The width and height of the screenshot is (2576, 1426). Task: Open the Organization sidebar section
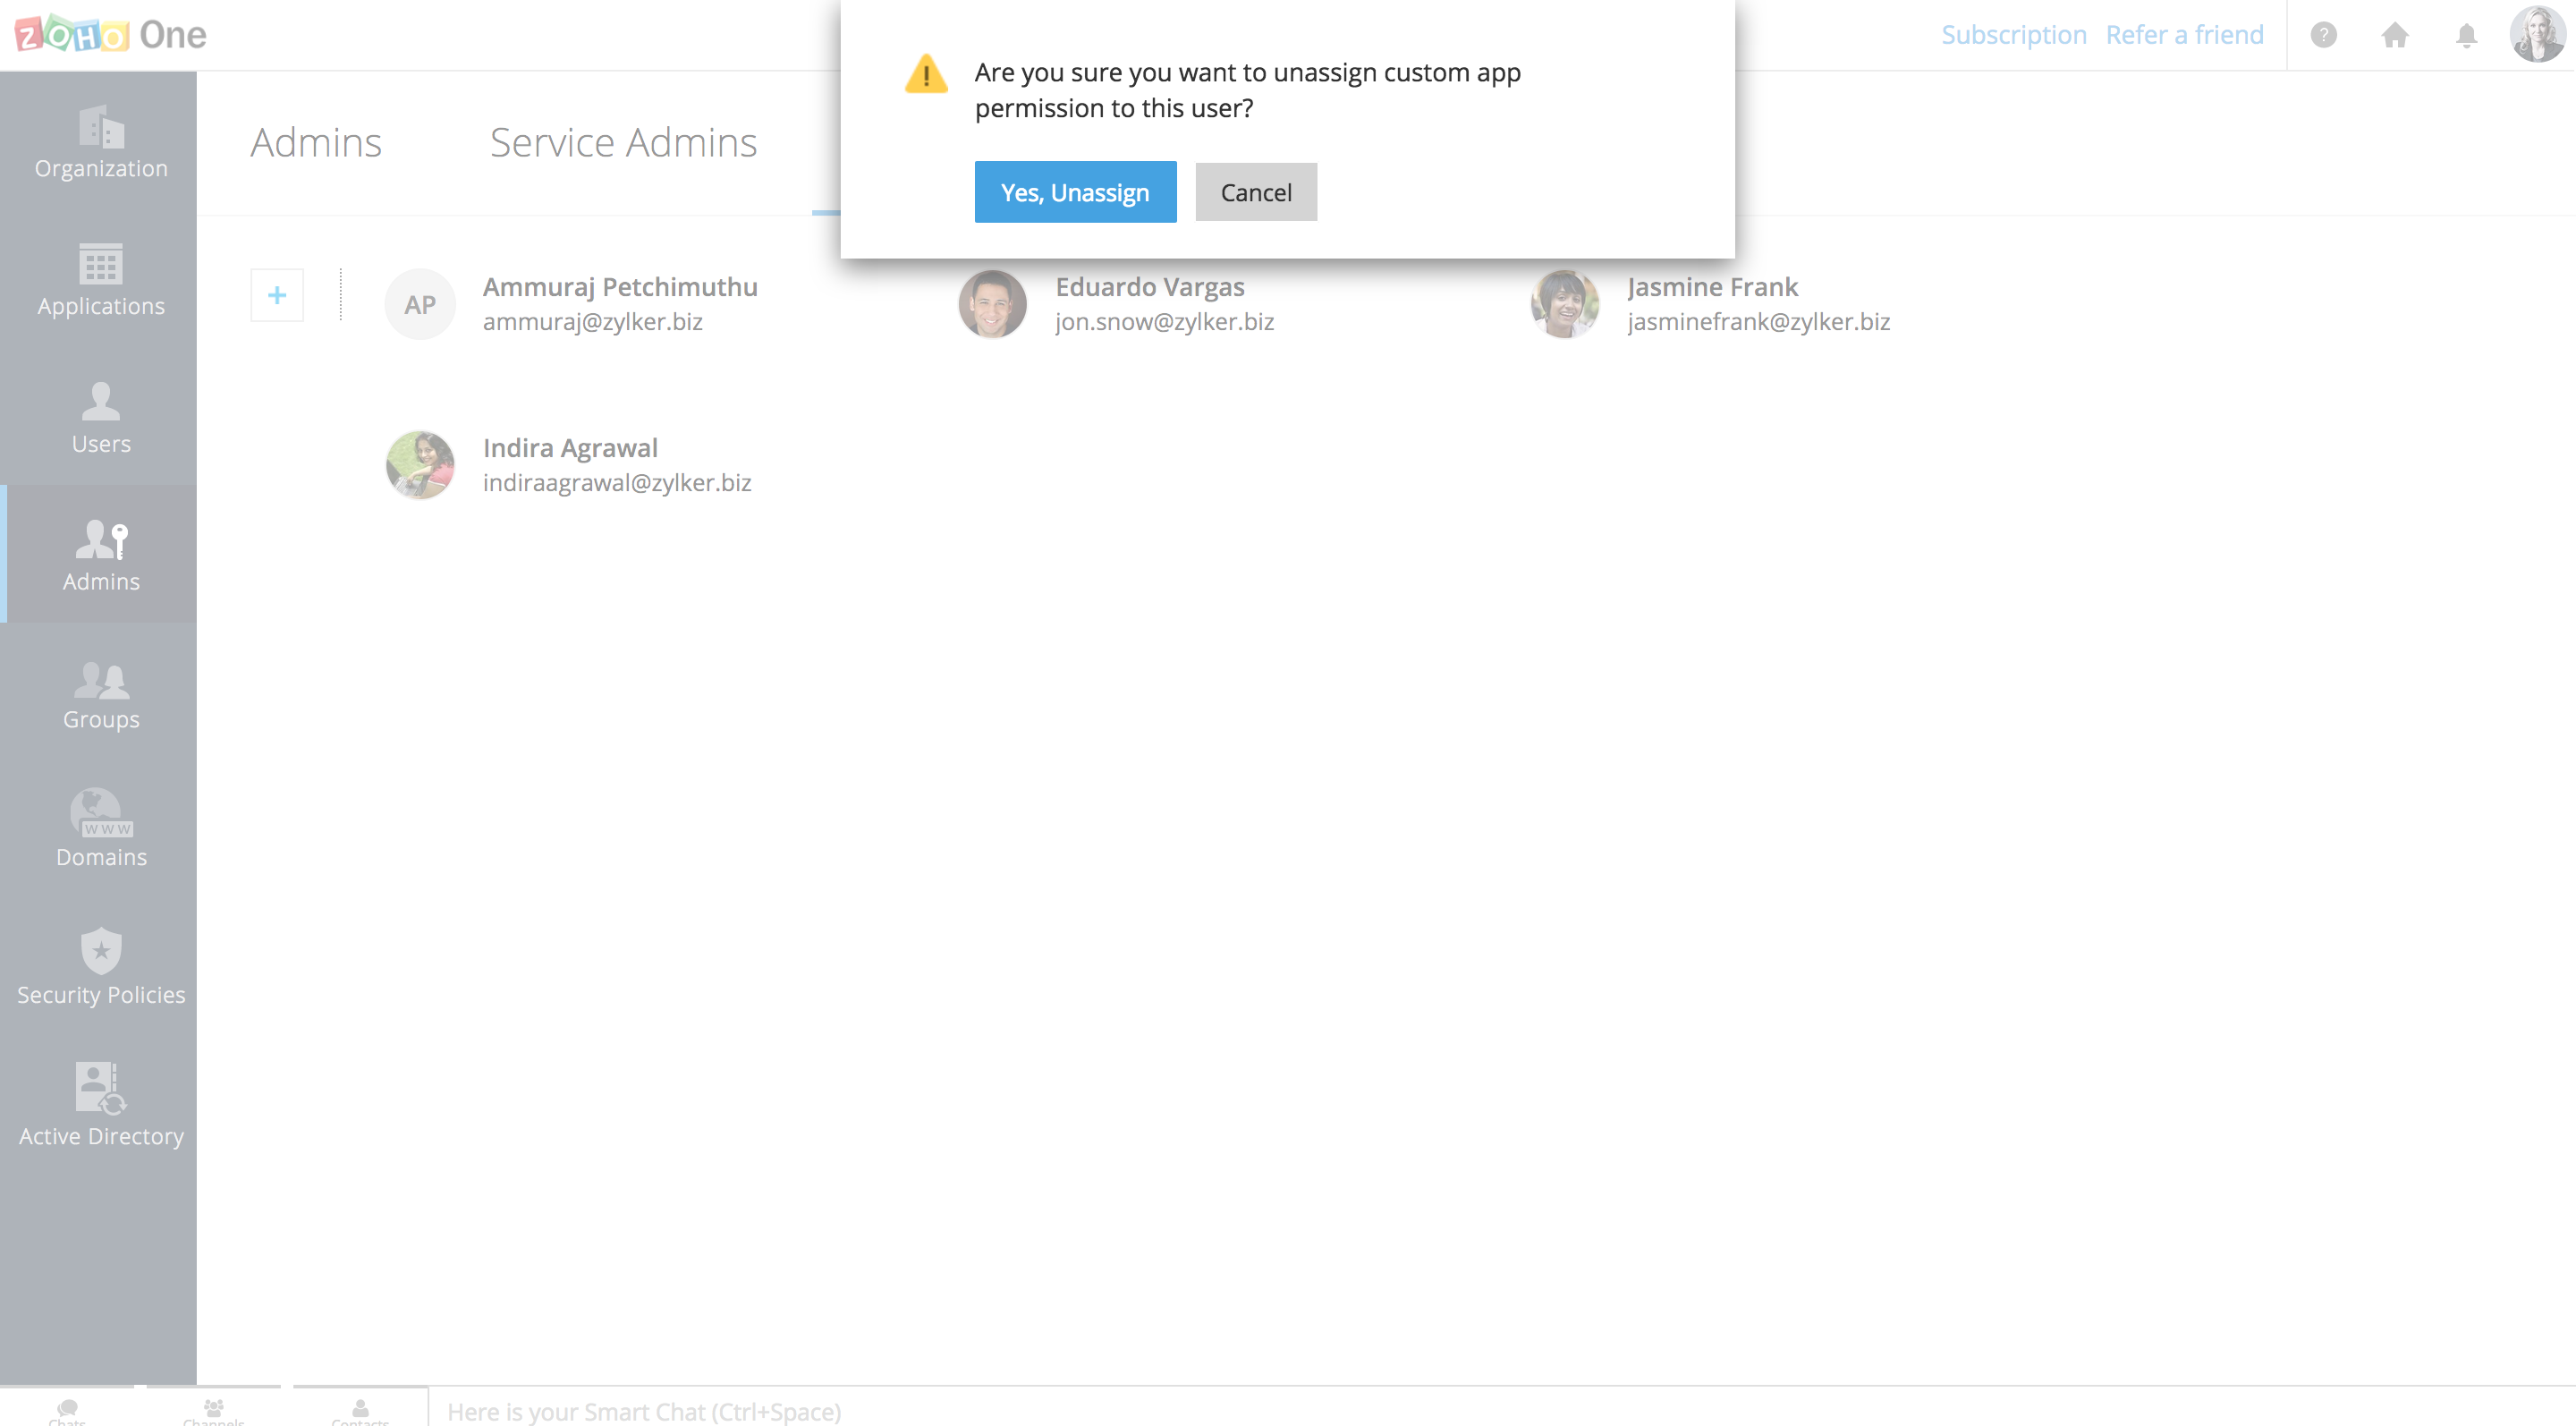point(101,142)
